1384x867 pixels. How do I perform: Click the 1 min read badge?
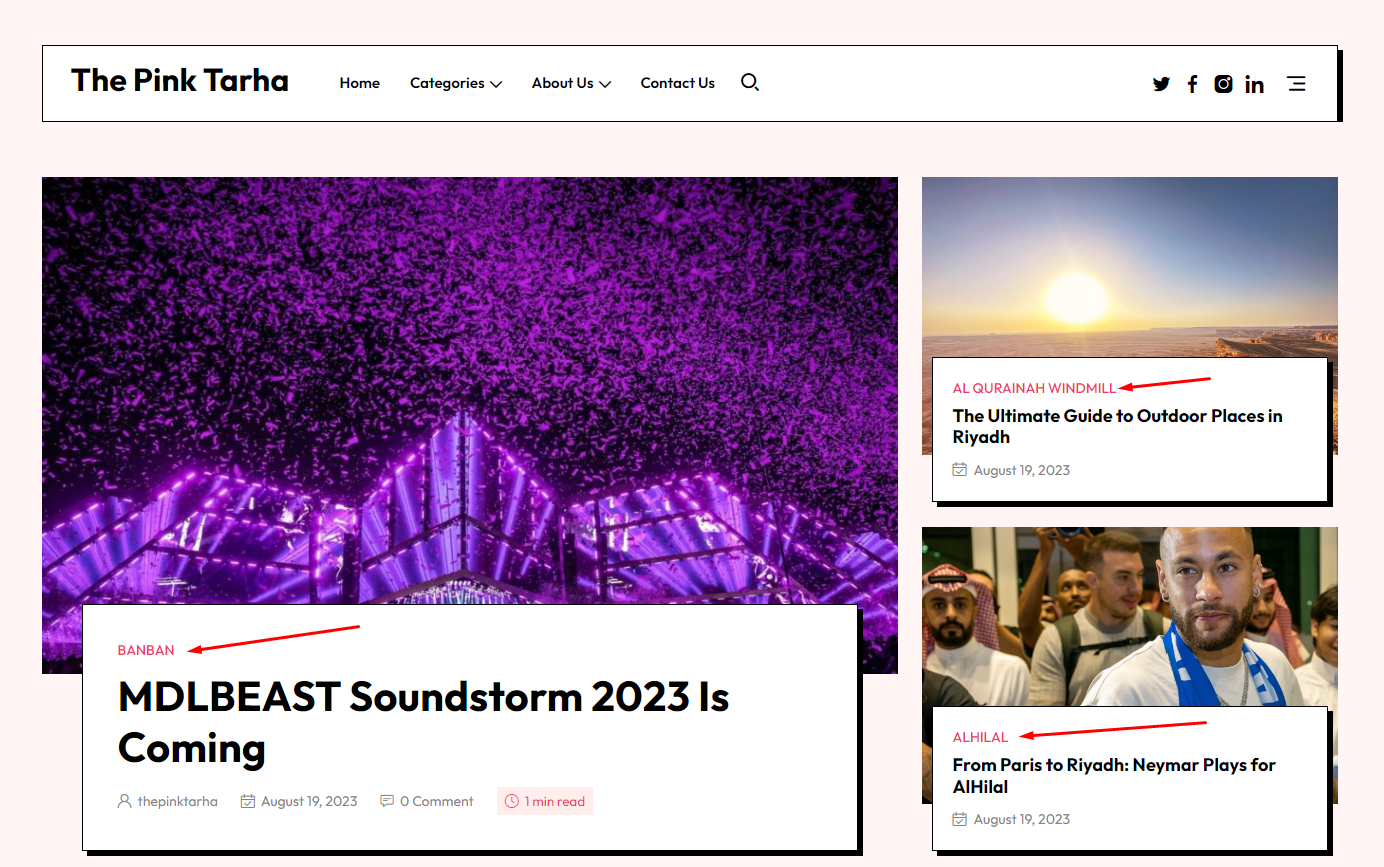click(545, 801)
